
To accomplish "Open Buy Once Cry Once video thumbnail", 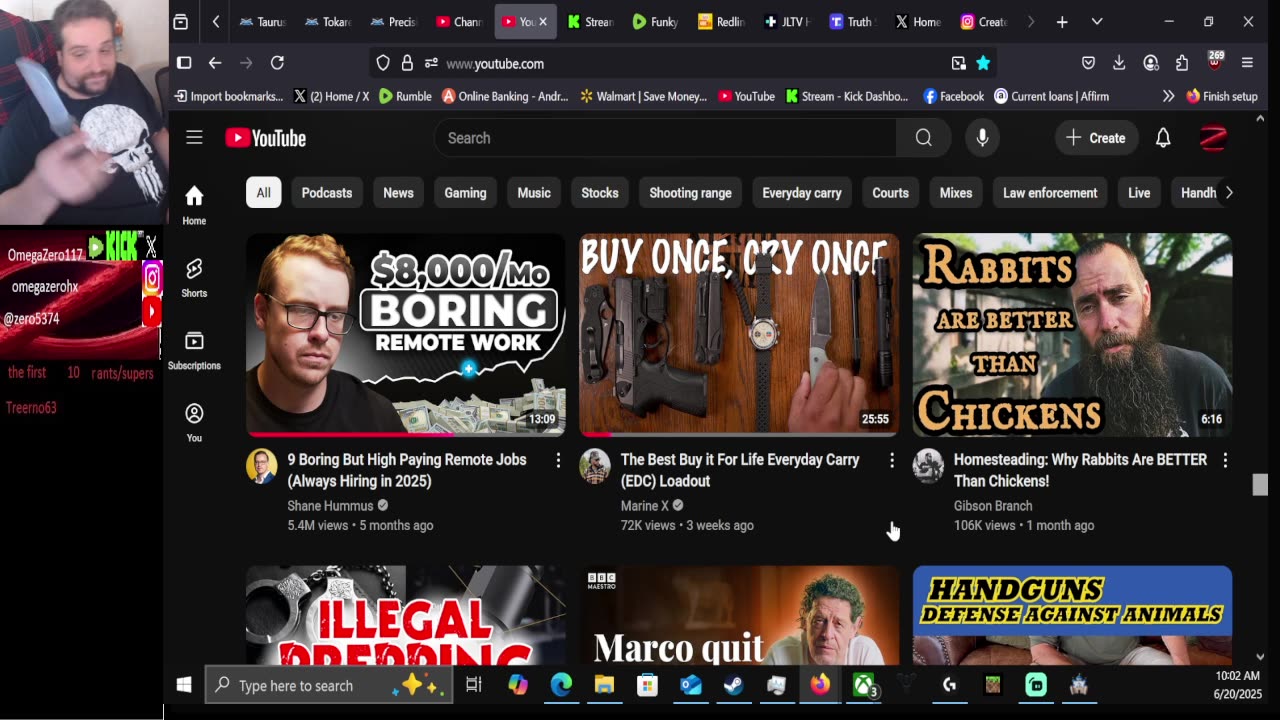I will pyautogui.click(x=739, y=335).
